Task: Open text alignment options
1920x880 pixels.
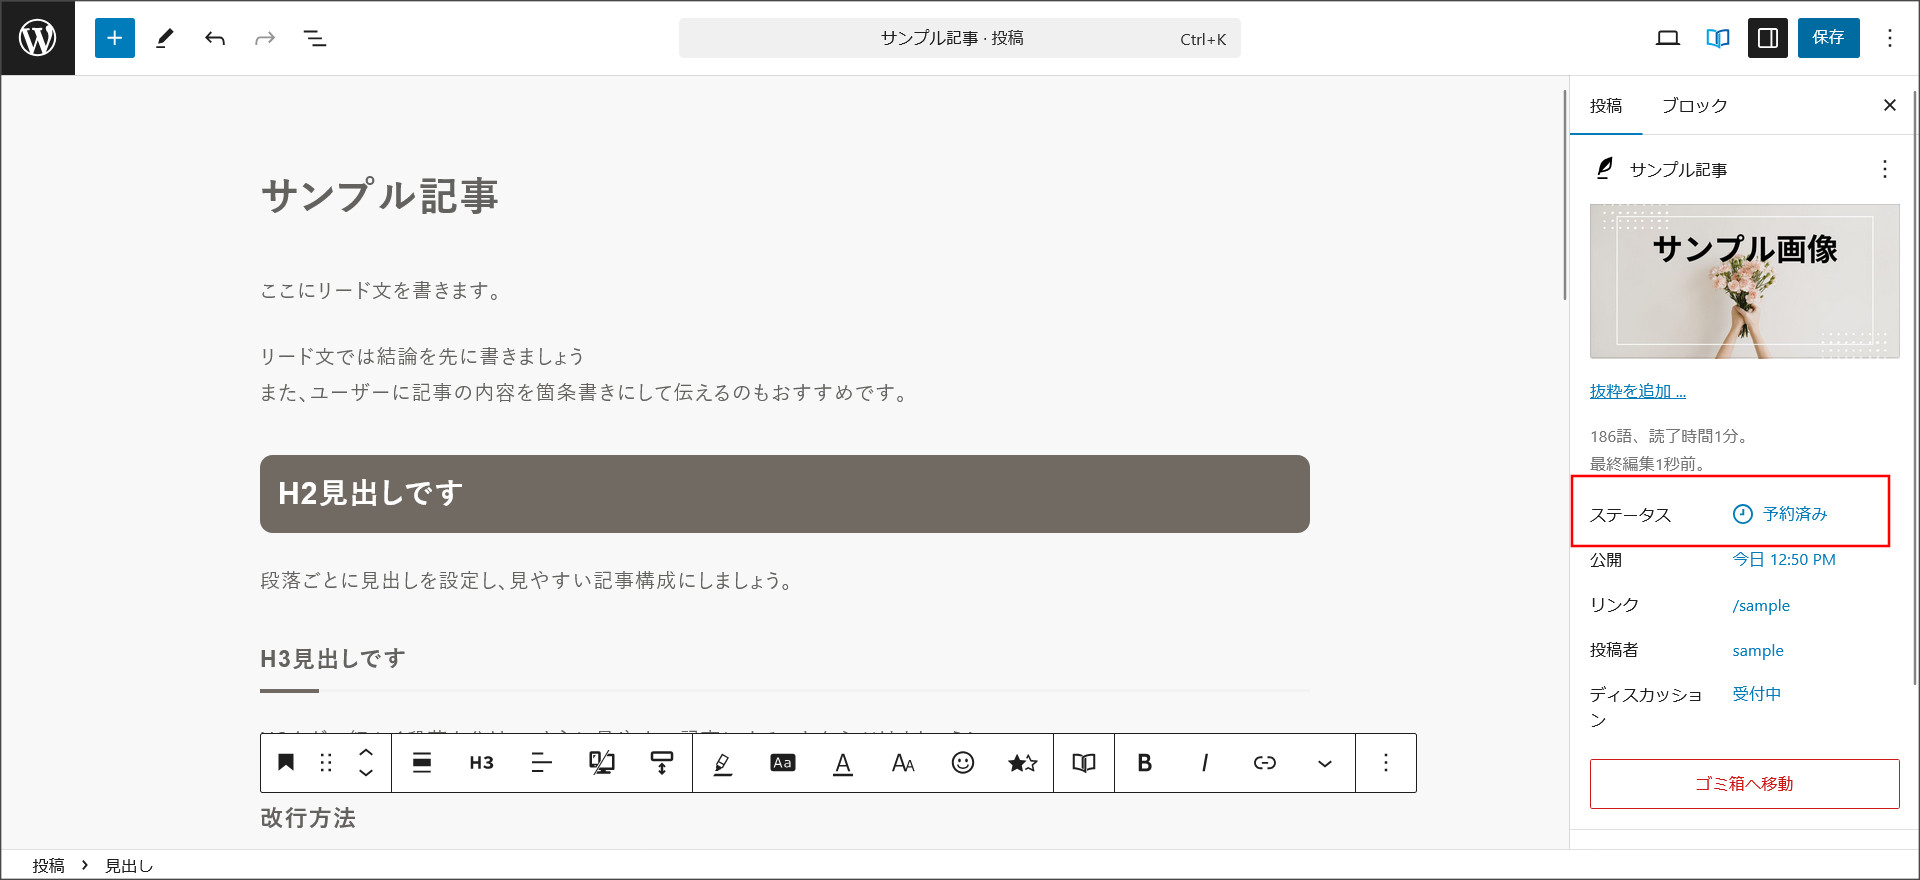Action: point(542,763)
